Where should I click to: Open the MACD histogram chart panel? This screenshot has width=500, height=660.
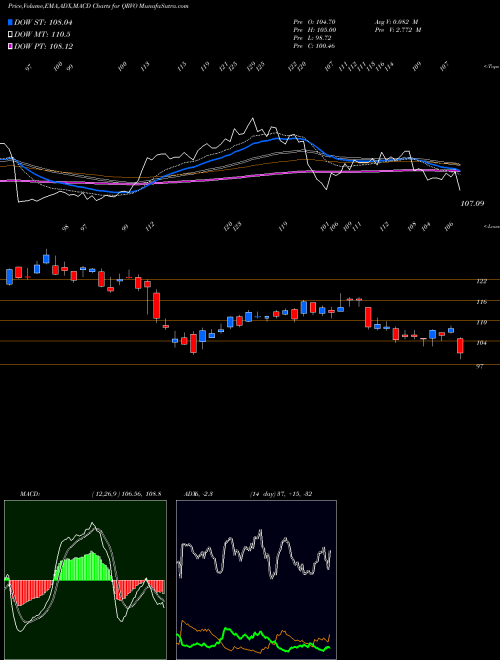click(x=85, y=580)
